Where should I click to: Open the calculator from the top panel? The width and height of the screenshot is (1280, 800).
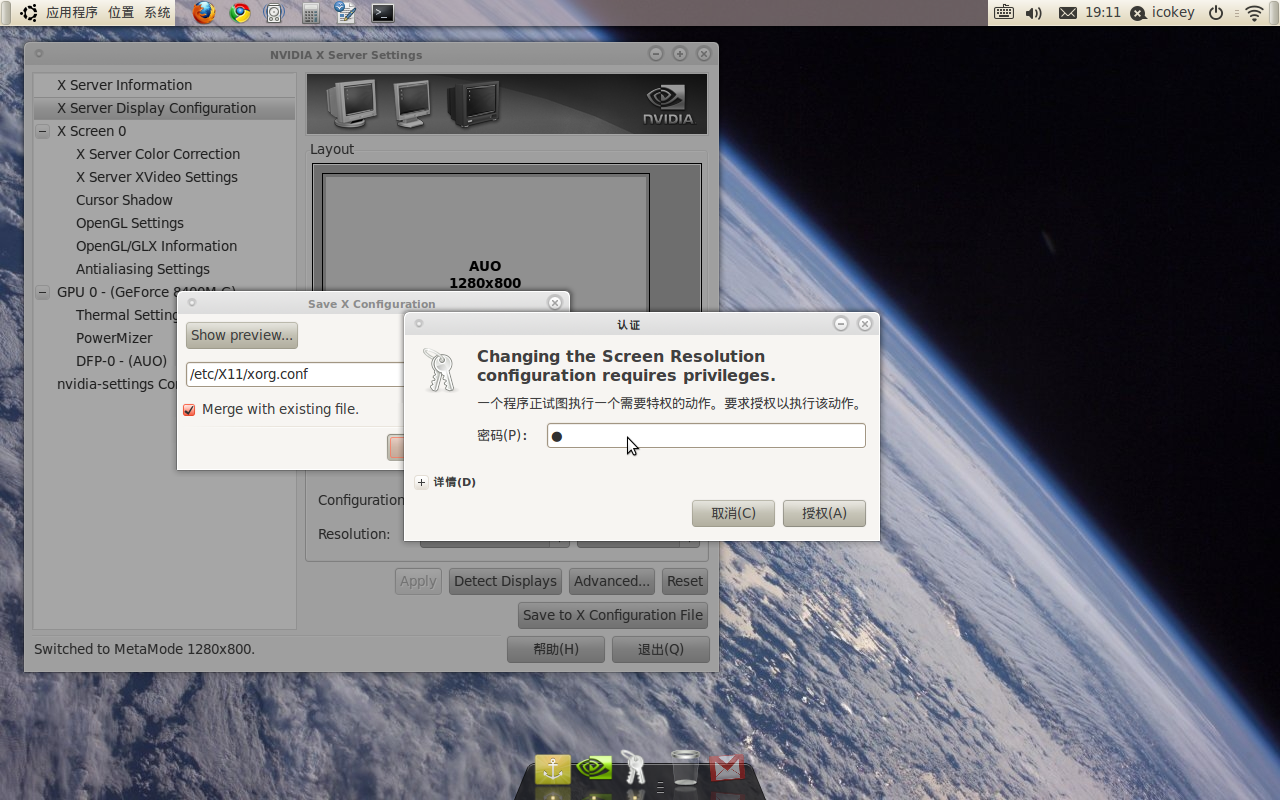point(311,13)
